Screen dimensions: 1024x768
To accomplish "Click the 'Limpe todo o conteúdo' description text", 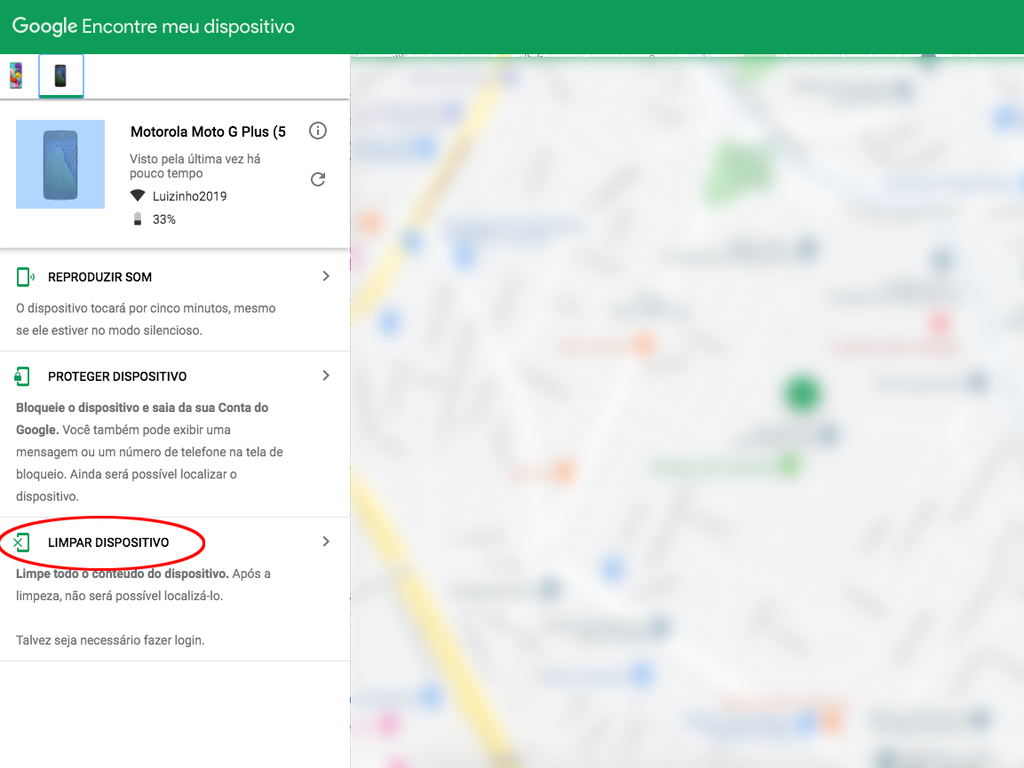I will click(x=143, y=584).
